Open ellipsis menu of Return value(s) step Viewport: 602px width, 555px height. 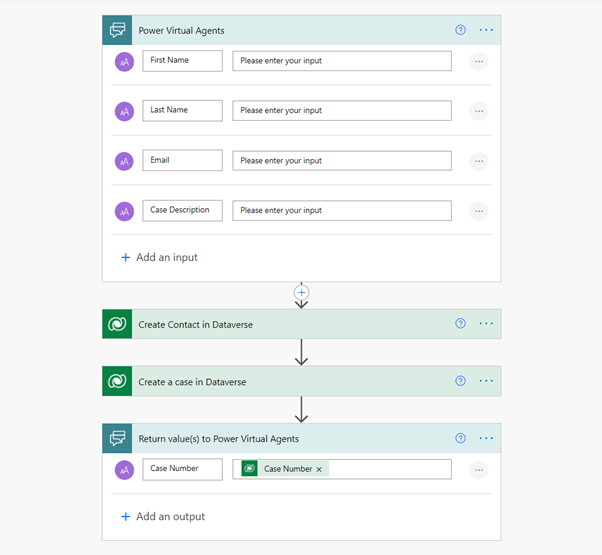click(x=486, y=438)
